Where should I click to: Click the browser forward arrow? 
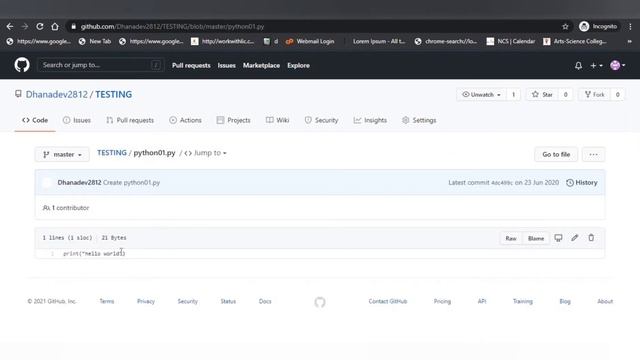pyautogui.click(x=25, y=27)
